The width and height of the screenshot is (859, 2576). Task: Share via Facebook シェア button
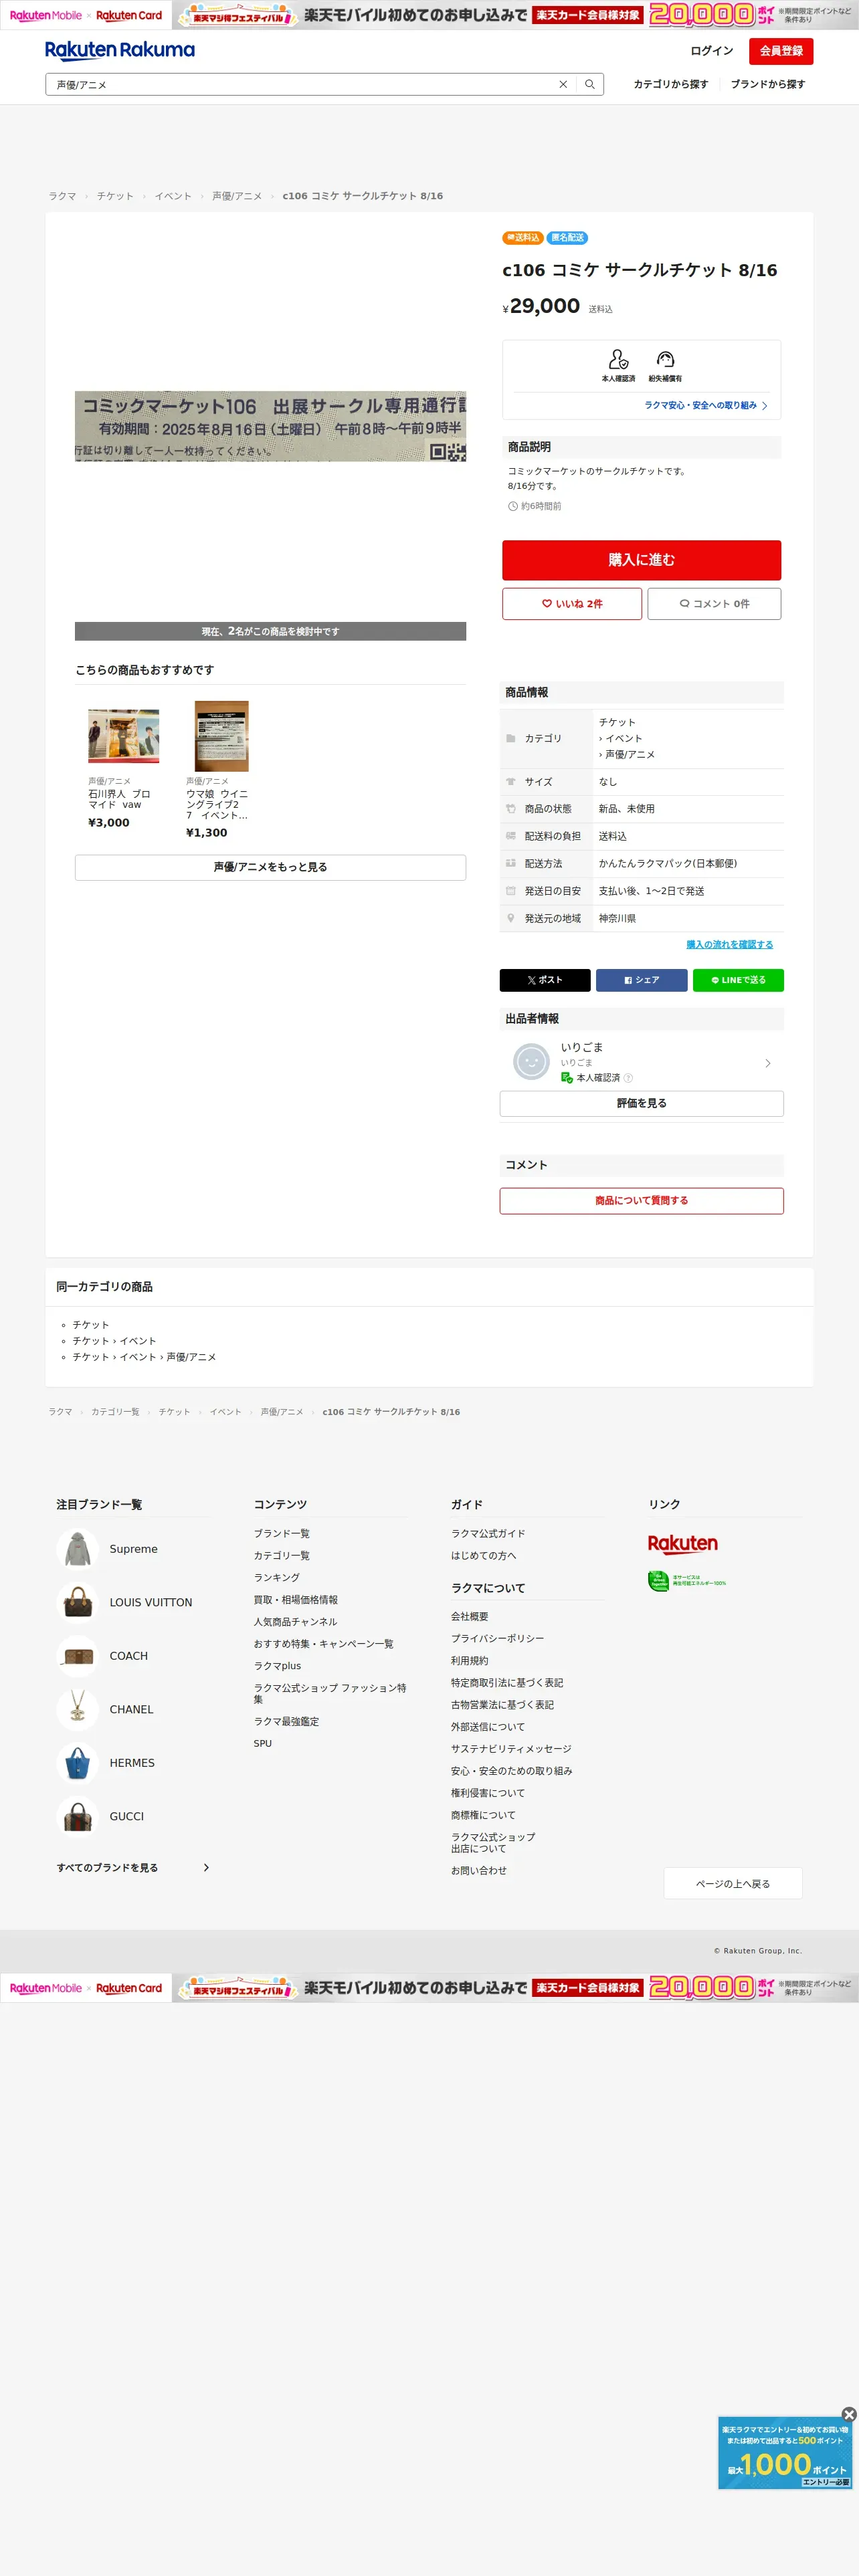pyautogui.click(x=642, y=980)
